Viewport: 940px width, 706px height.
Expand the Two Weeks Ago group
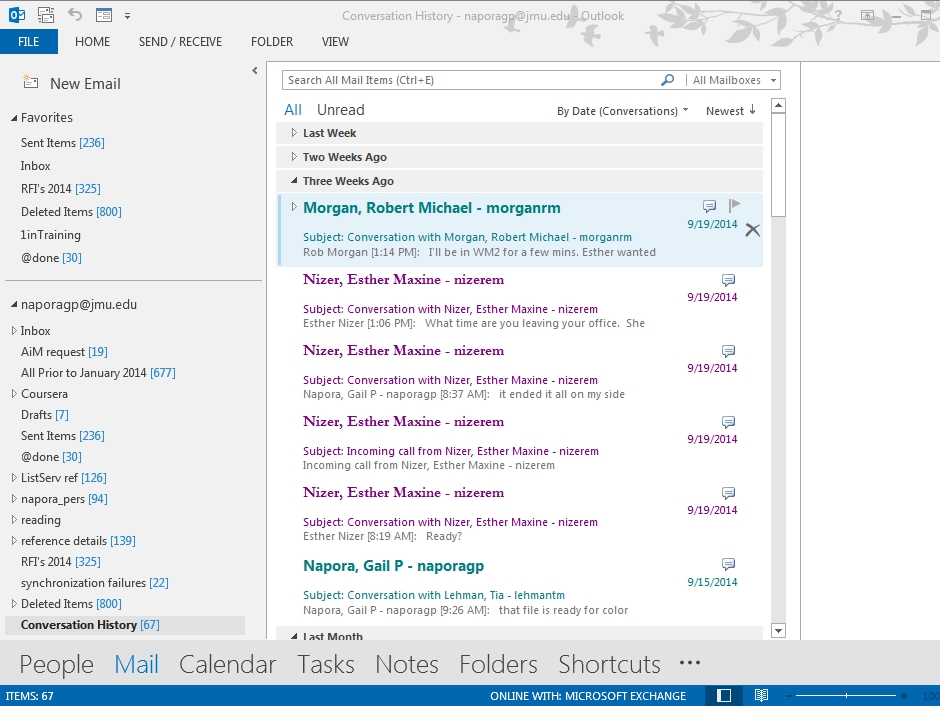294,157
